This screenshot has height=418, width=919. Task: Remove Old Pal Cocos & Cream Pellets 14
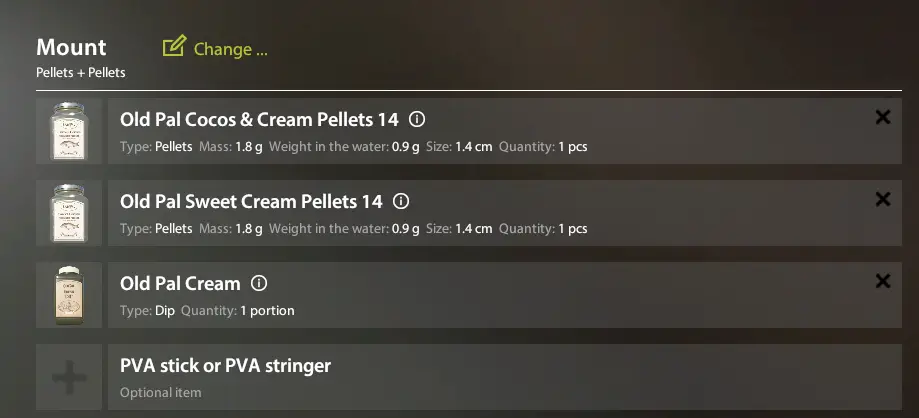(883, 117)
